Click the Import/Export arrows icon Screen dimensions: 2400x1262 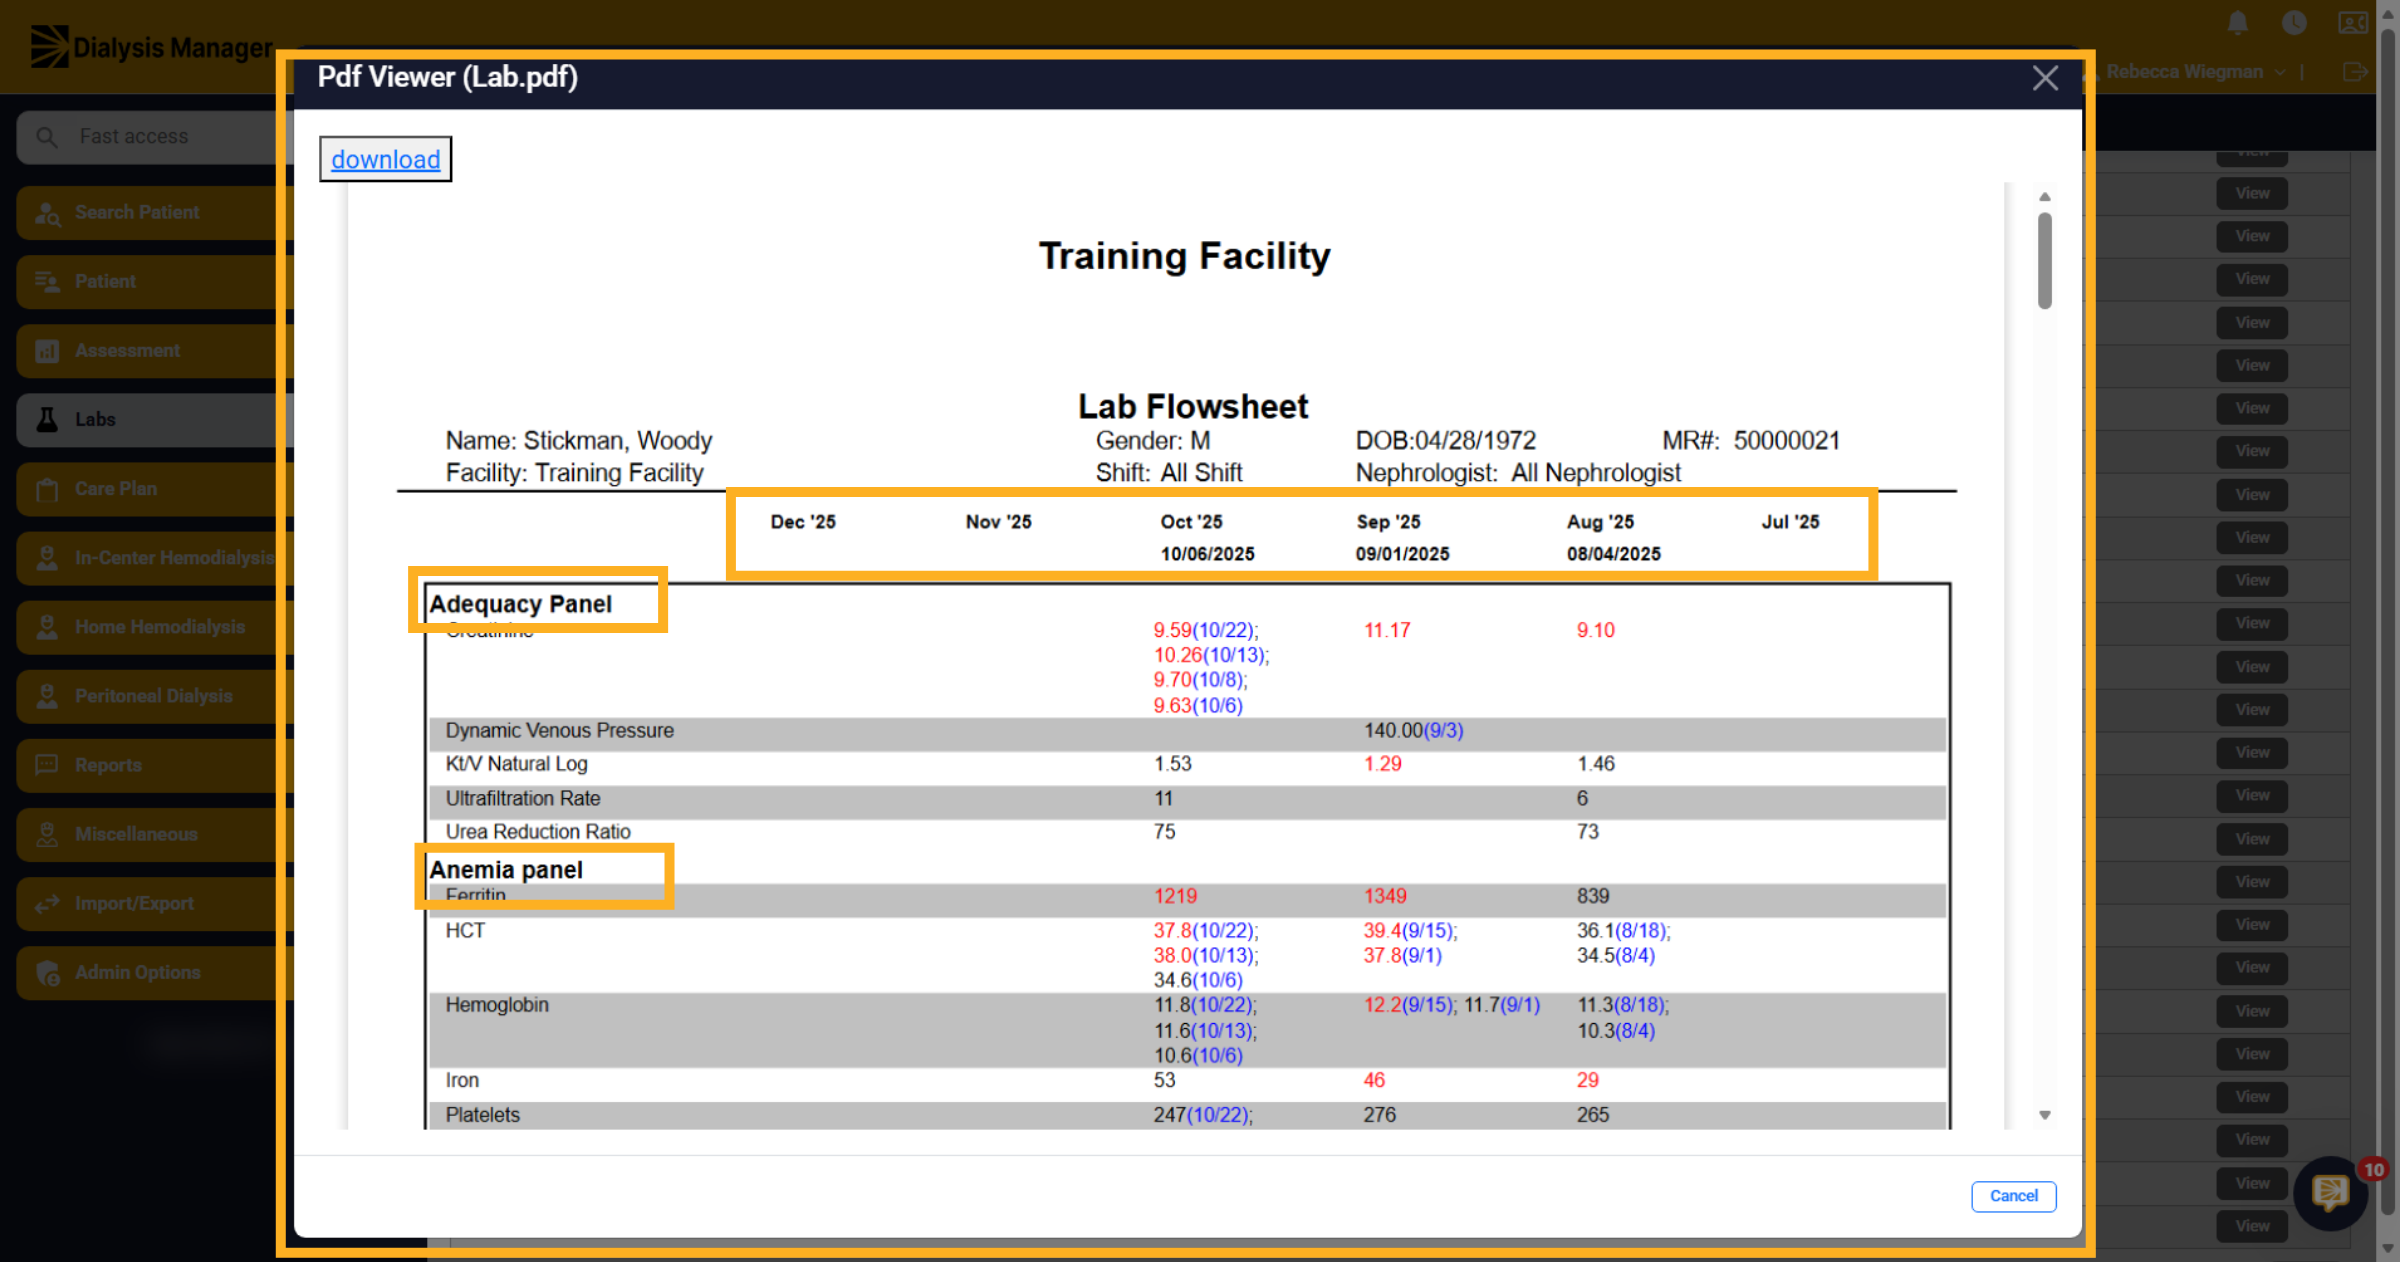47,903
